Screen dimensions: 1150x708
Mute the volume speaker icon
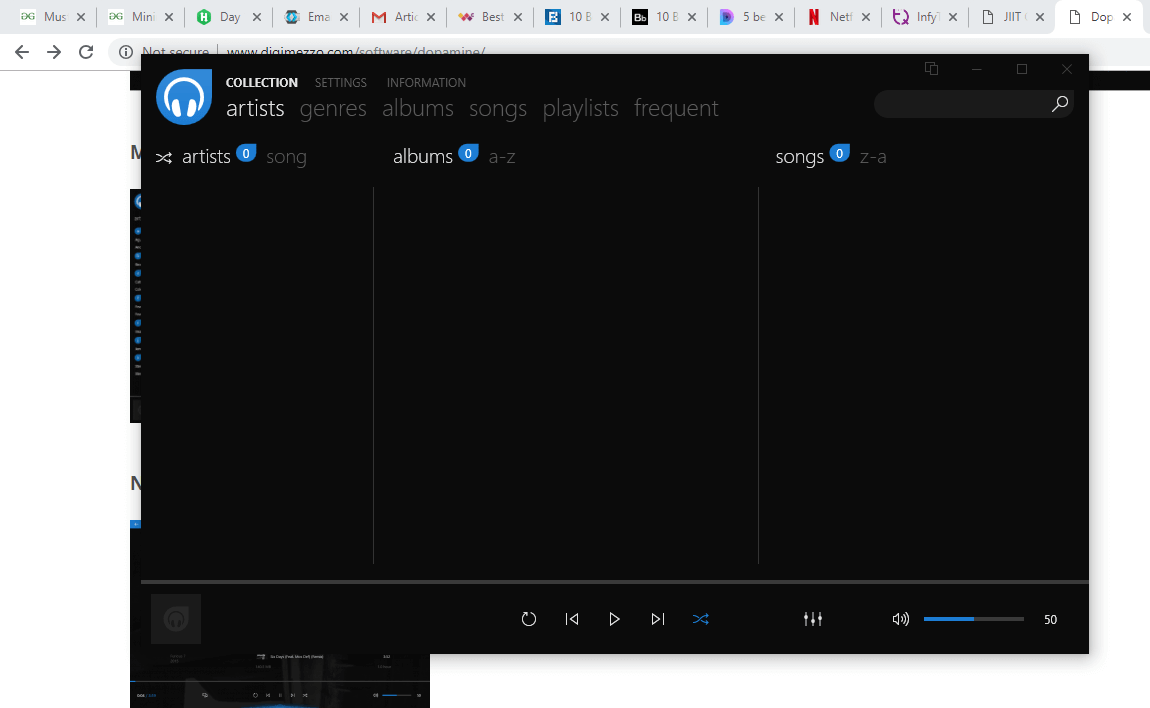click(900, 619)
